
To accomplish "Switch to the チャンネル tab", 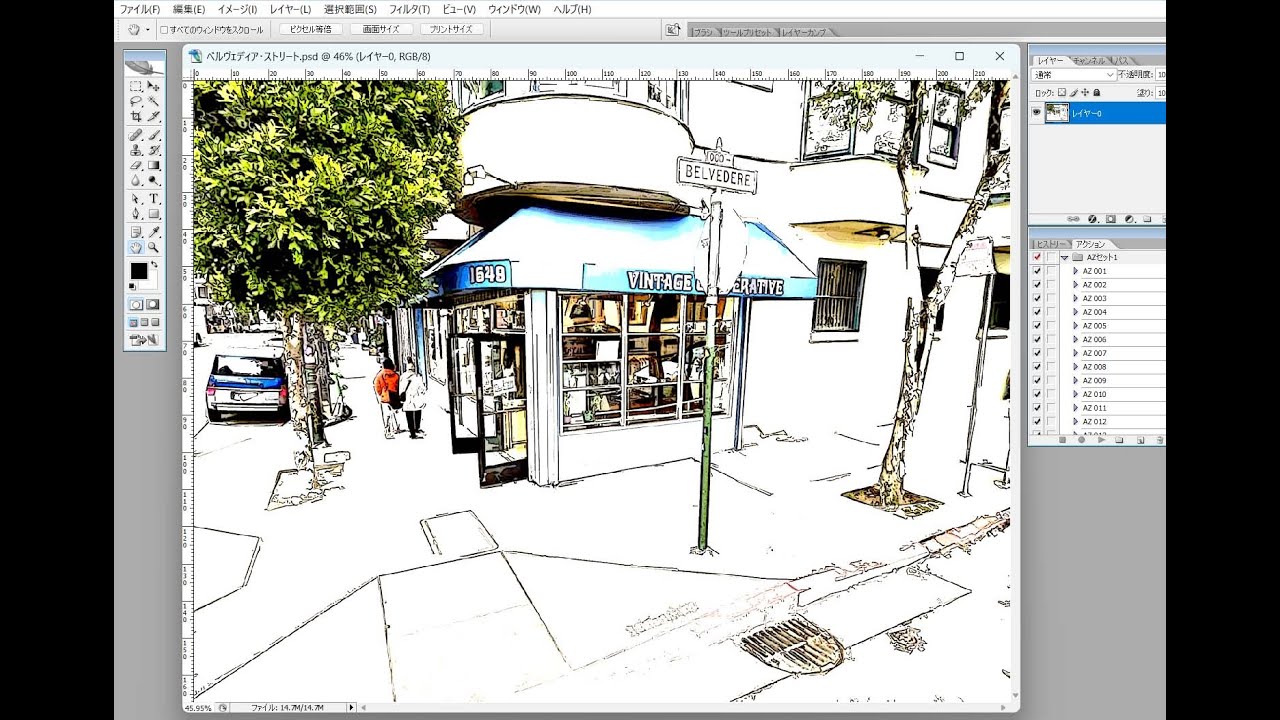I will pyautogui.click(x=1089, y=61).
